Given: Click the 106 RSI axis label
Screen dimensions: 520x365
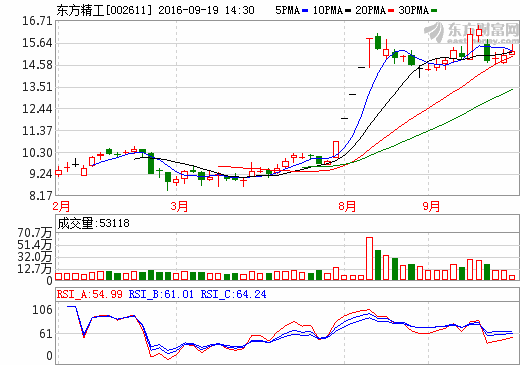Looking at the screenshot, I should [42, 310].
